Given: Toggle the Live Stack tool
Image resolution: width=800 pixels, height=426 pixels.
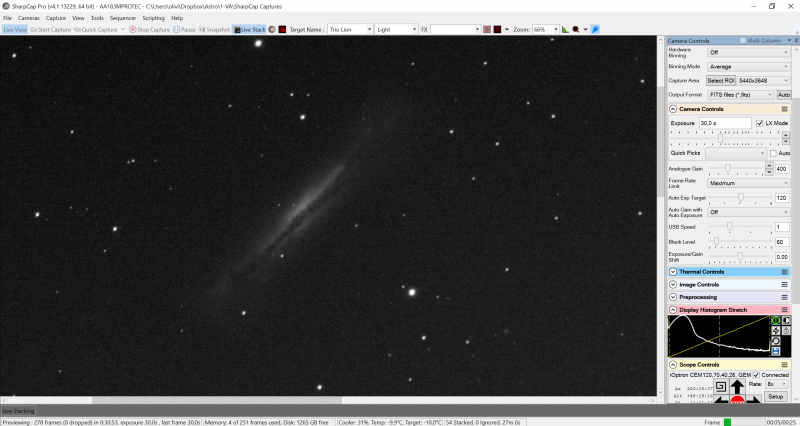Looking at the screenshot, I should [x=249, y=30].
